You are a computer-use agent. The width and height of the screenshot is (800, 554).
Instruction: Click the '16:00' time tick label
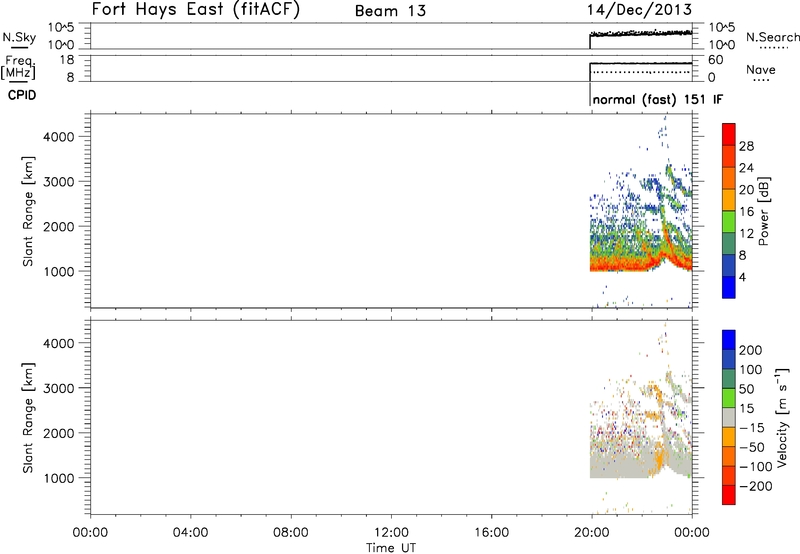(491, 533)
